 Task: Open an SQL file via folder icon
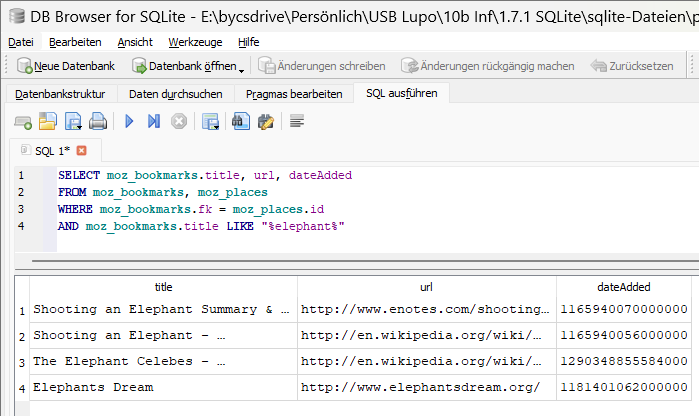click(x=48, y=121)
